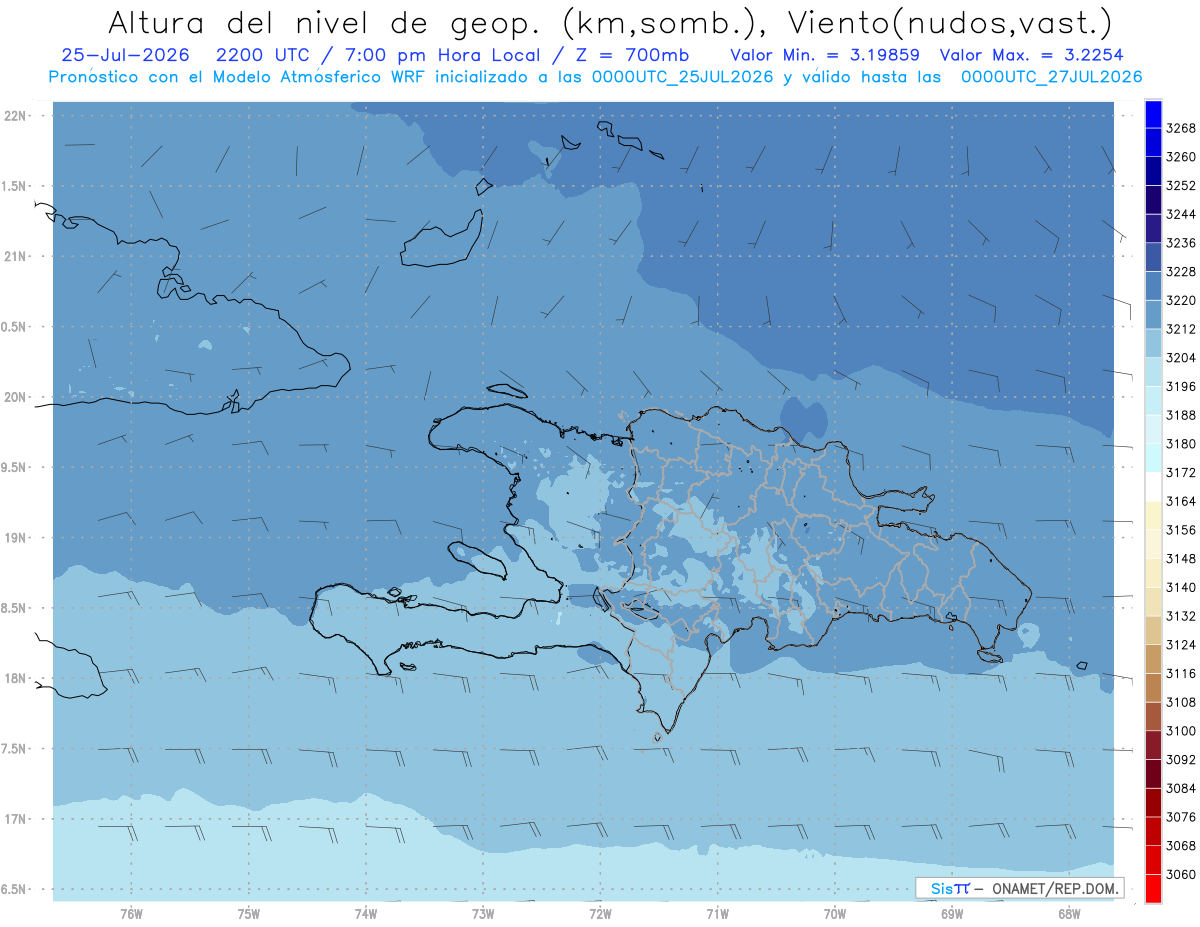The width and height of the screenshot is (1200, 927).
Task: Click the '19N' latitude label
Action: pyautogui.click(x=15, y=538)
